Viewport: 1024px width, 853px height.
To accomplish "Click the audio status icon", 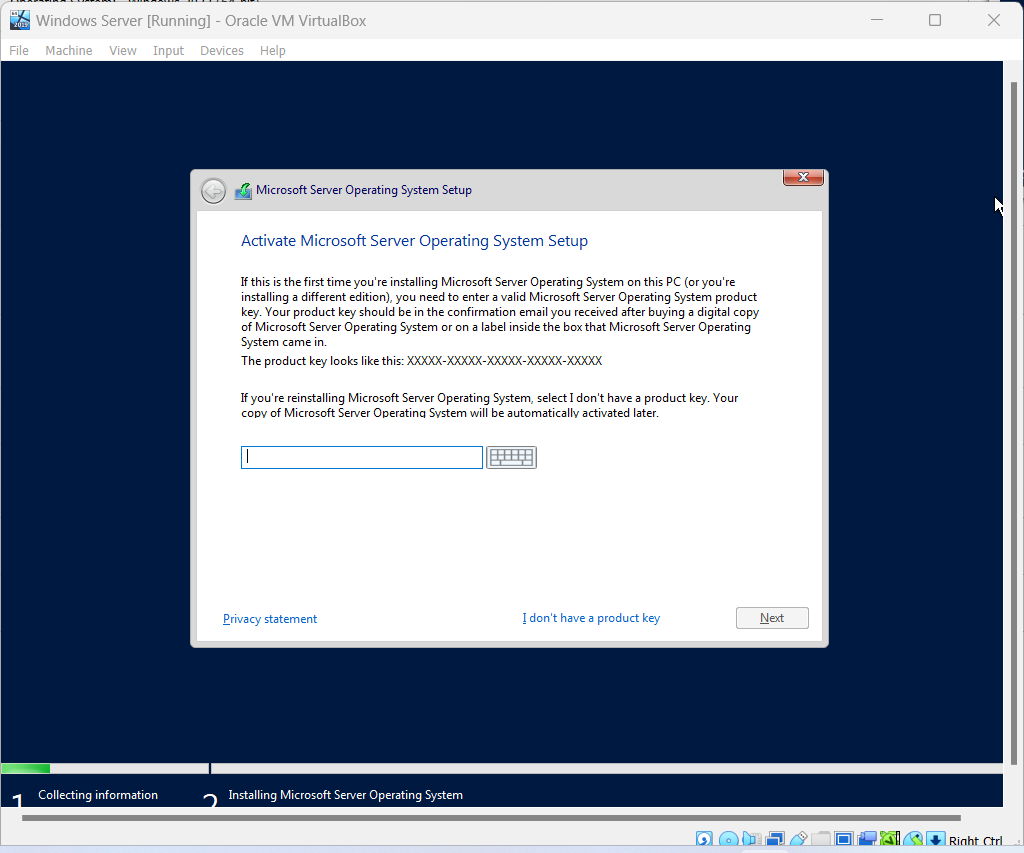I will [752, 839].
